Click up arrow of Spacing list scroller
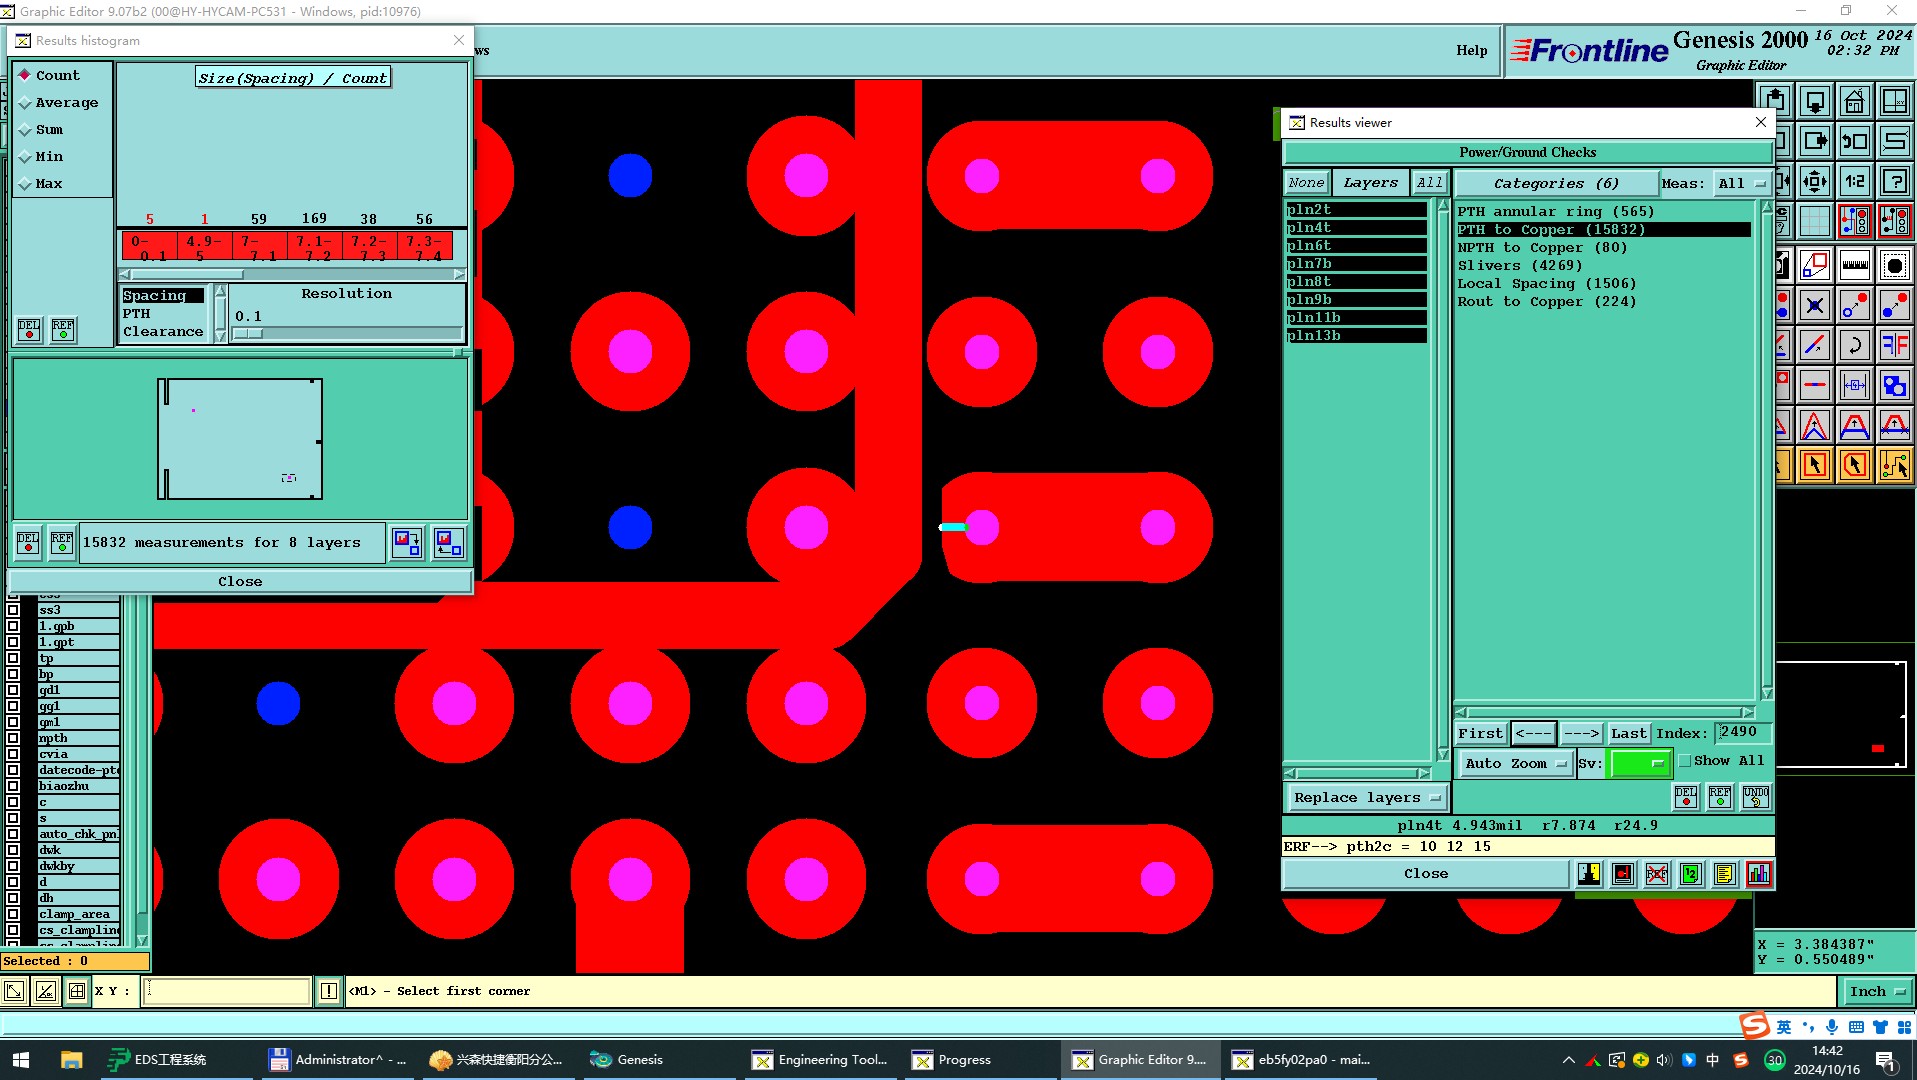The image size is (1917, 1080). [x=220, y=290]
